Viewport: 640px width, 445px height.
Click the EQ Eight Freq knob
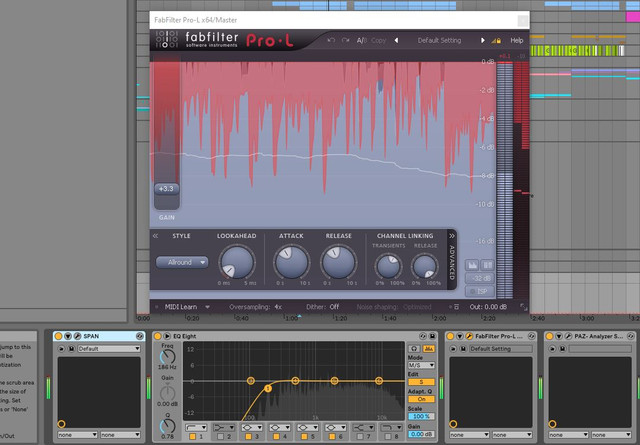click(x=167, y=357)
